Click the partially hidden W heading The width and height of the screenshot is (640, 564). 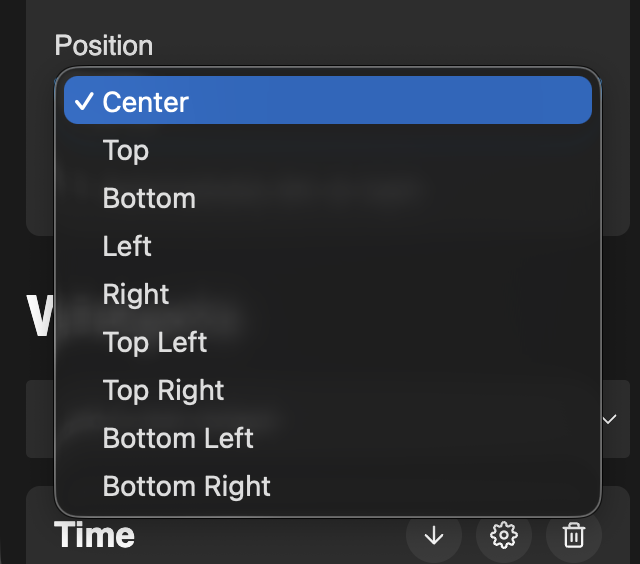pyautogui.click(x=38, y=318)
